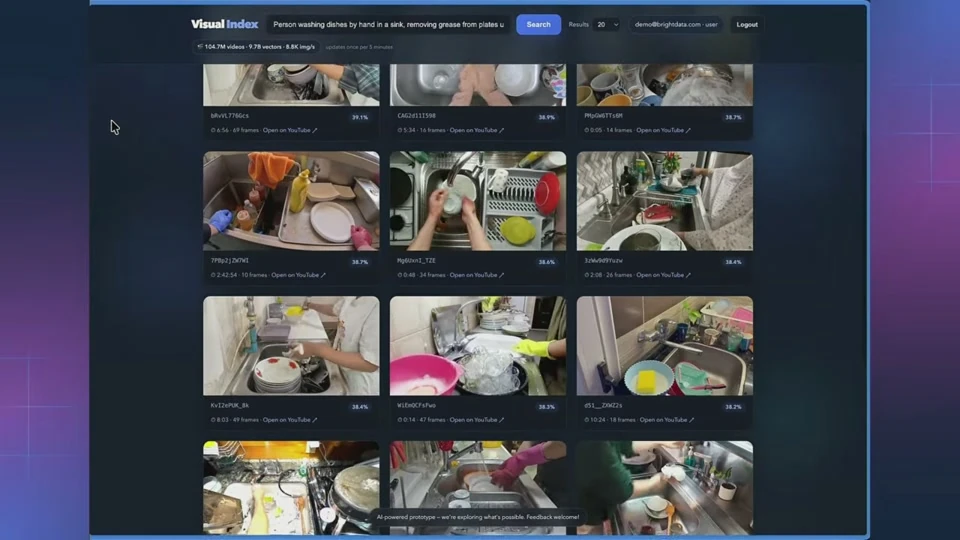960x540 pixels.
Task: Click the 39.1% similarity score badge
Action: tap(360, 117)
